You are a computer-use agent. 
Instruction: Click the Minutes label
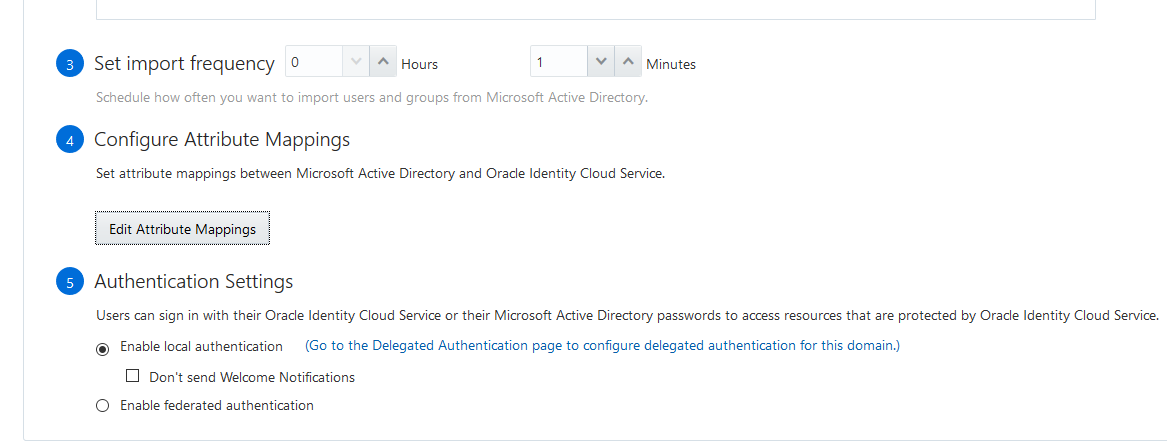tap(670, 64)
